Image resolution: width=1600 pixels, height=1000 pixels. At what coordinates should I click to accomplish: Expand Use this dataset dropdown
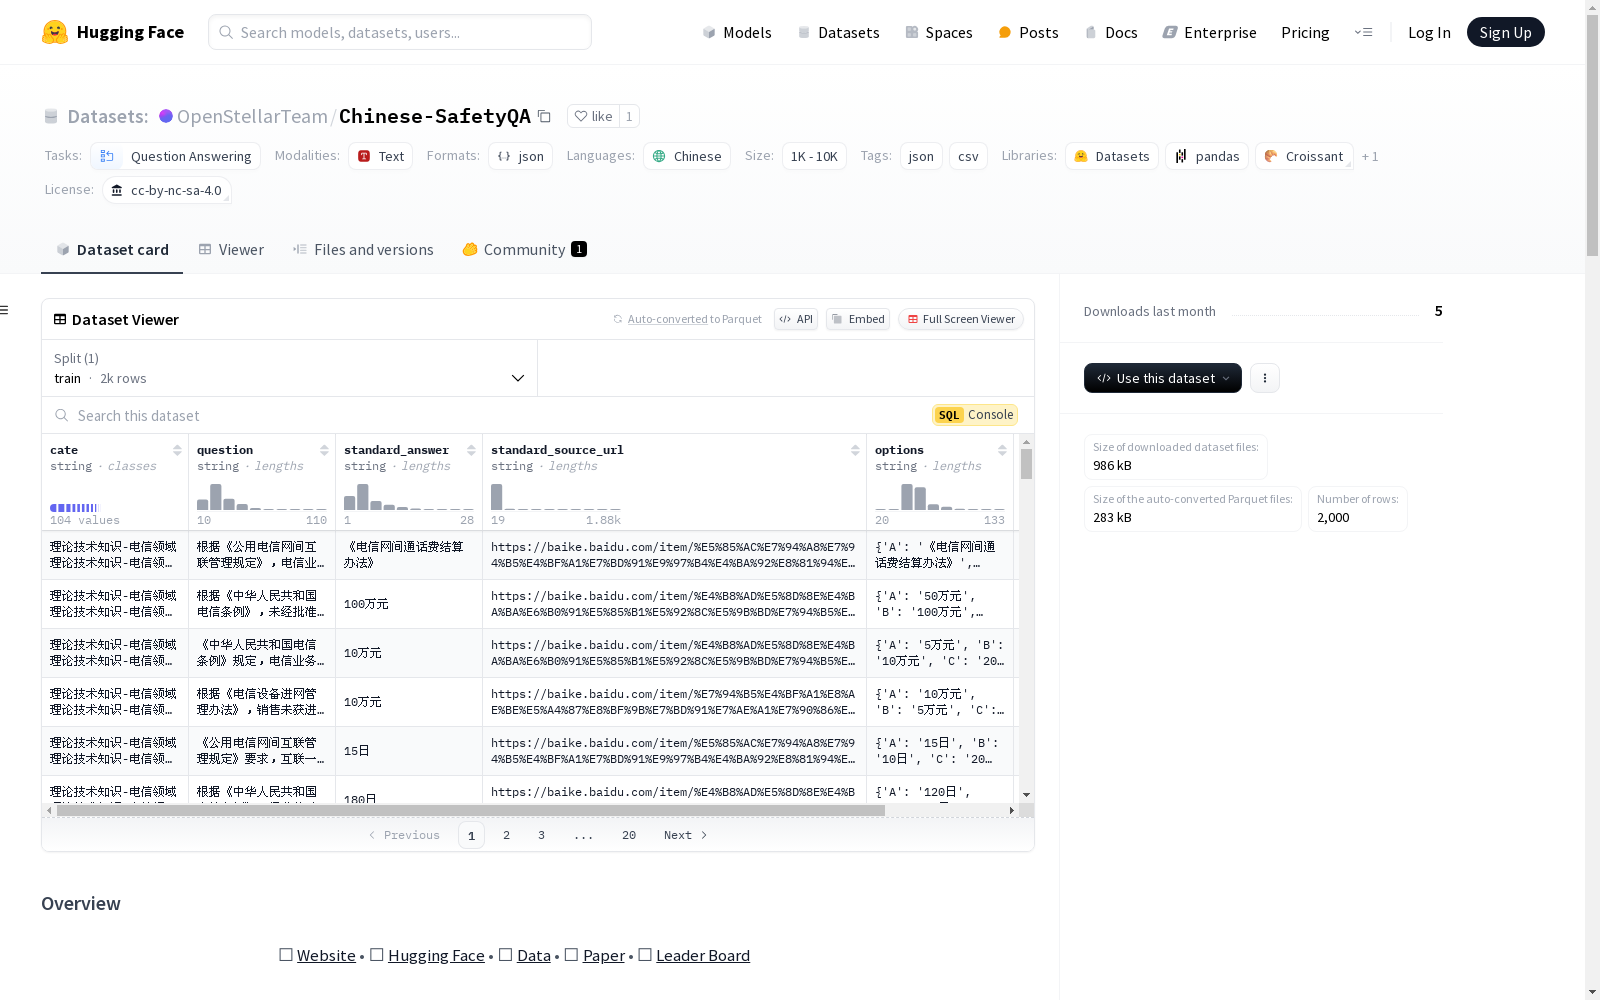[1163, 378]
